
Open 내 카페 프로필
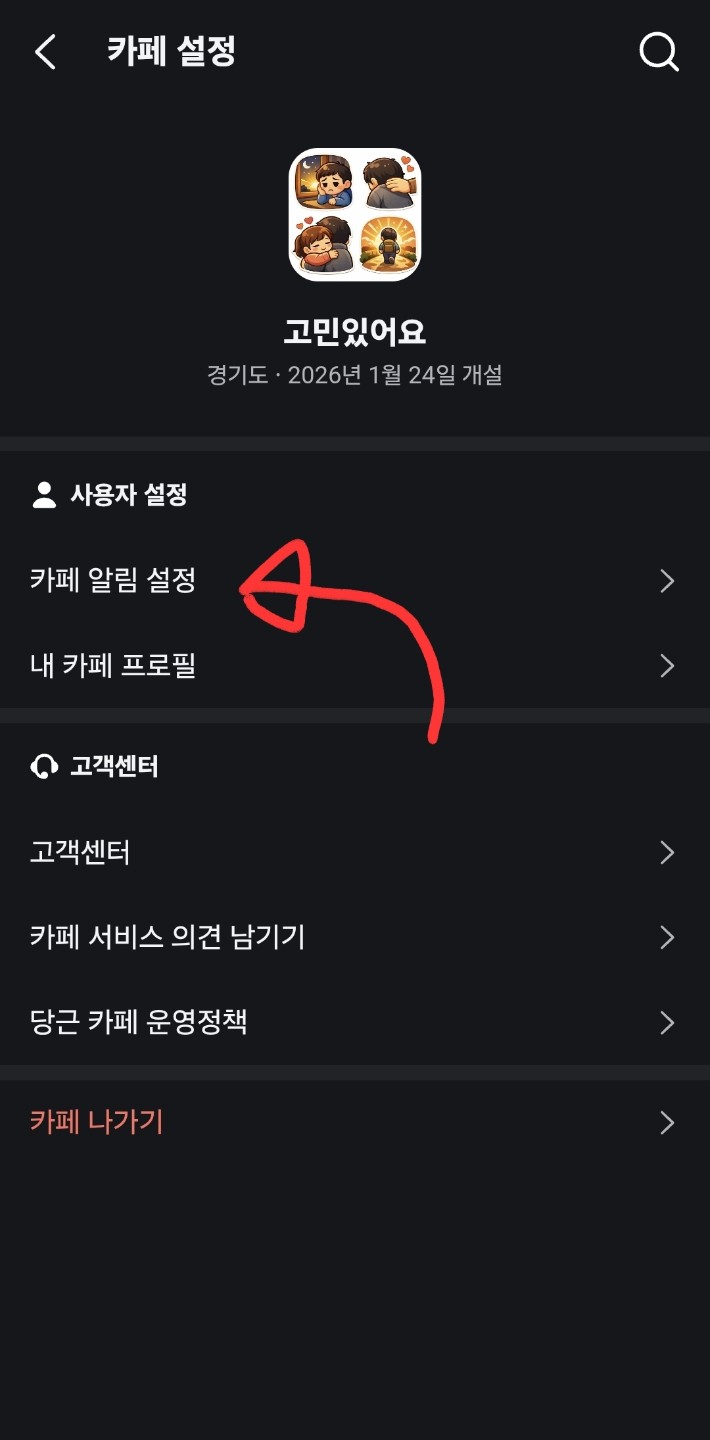(355, 666)
